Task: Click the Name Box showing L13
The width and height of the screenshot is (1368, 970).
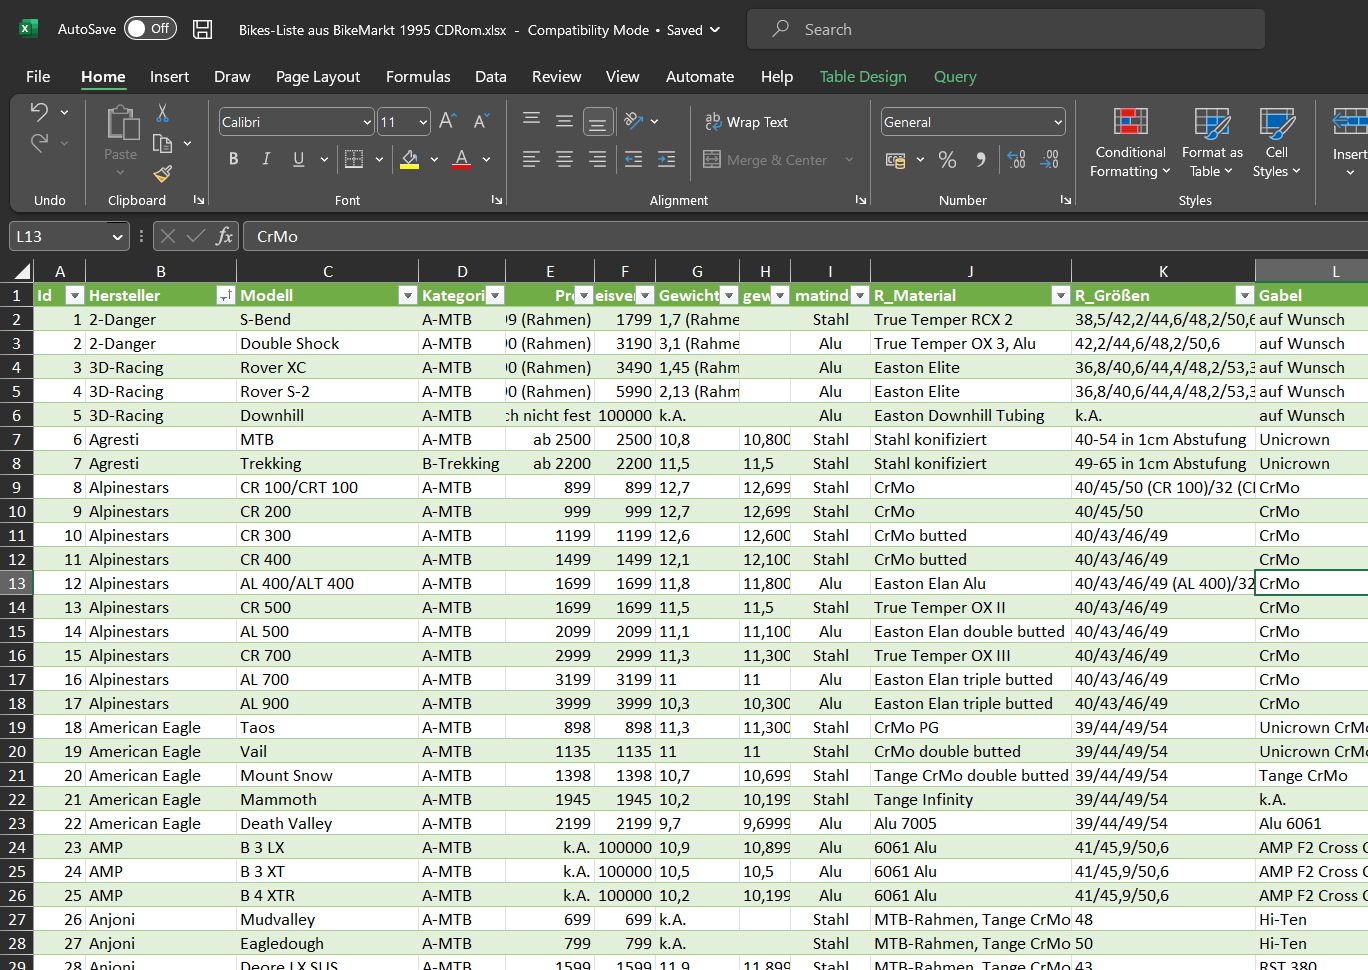Action: click(60, 237)
